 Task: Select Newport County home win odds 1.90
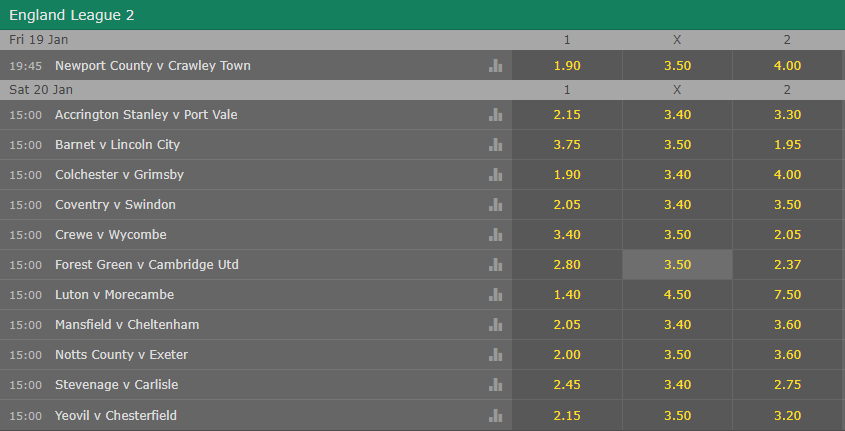(x=567, y=65)
